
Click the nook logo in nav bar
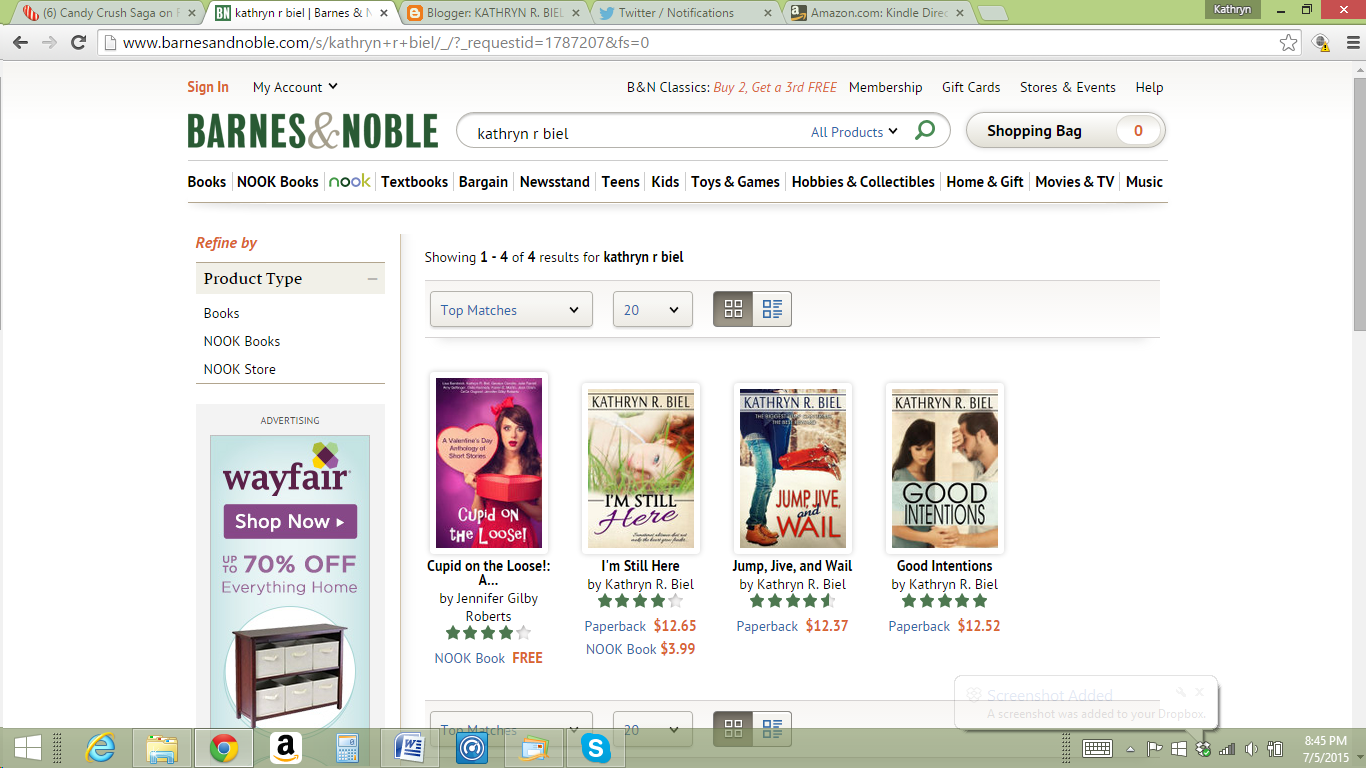[x=349, y=181]
